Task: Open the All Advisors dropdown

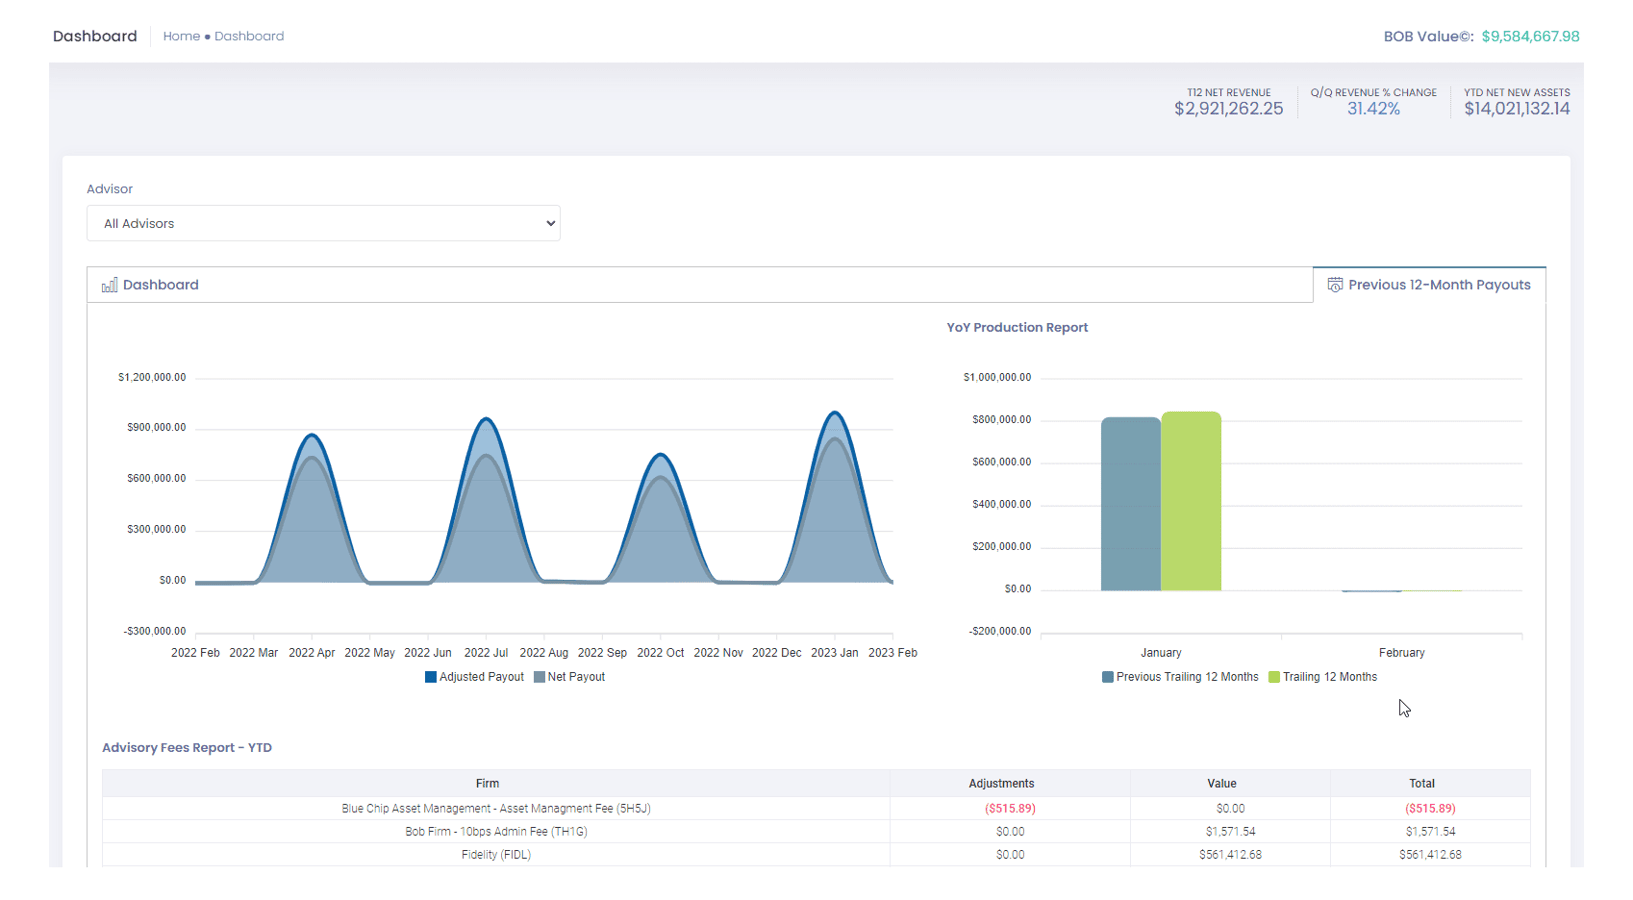Action: pyautogui.click(x=323, y=224)
